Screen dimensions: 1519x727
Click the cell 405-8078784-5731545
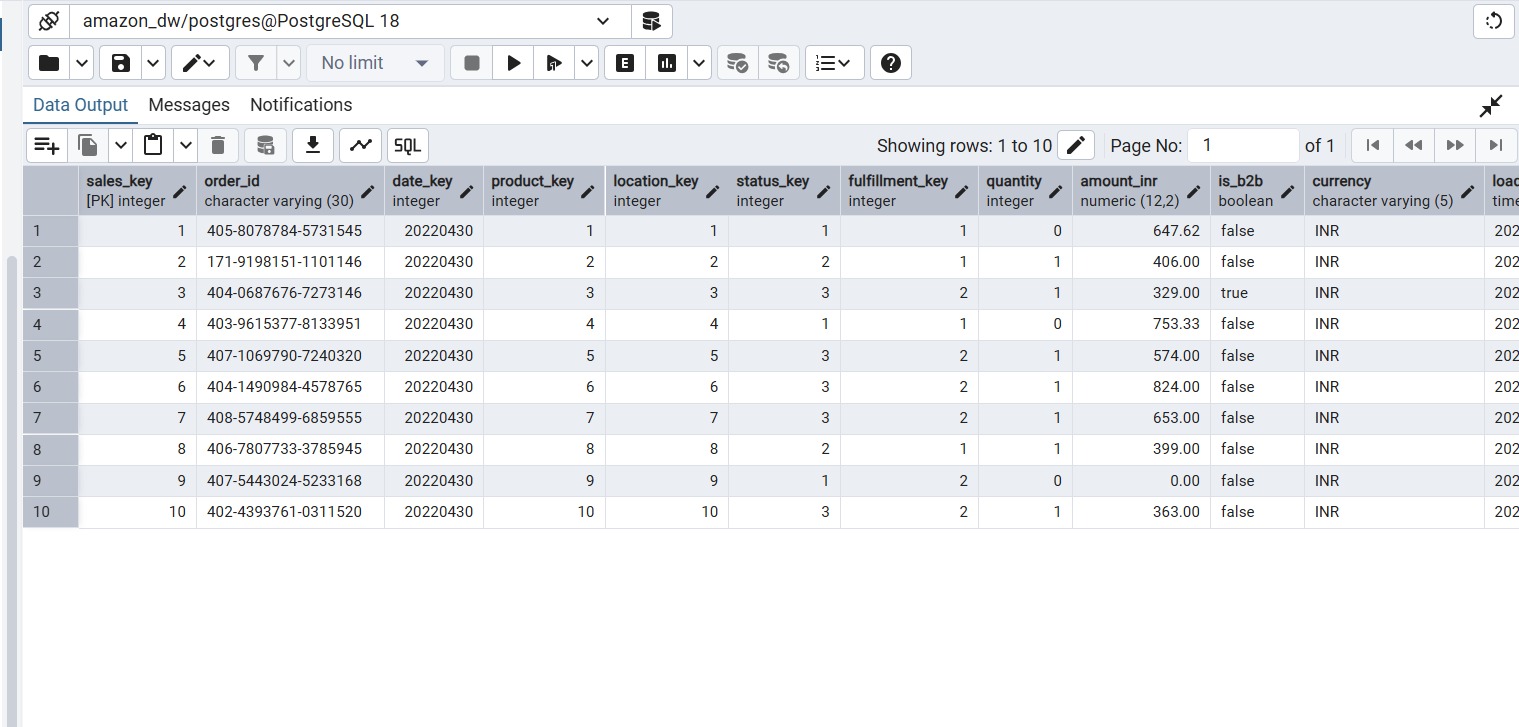tap(290, 231)
